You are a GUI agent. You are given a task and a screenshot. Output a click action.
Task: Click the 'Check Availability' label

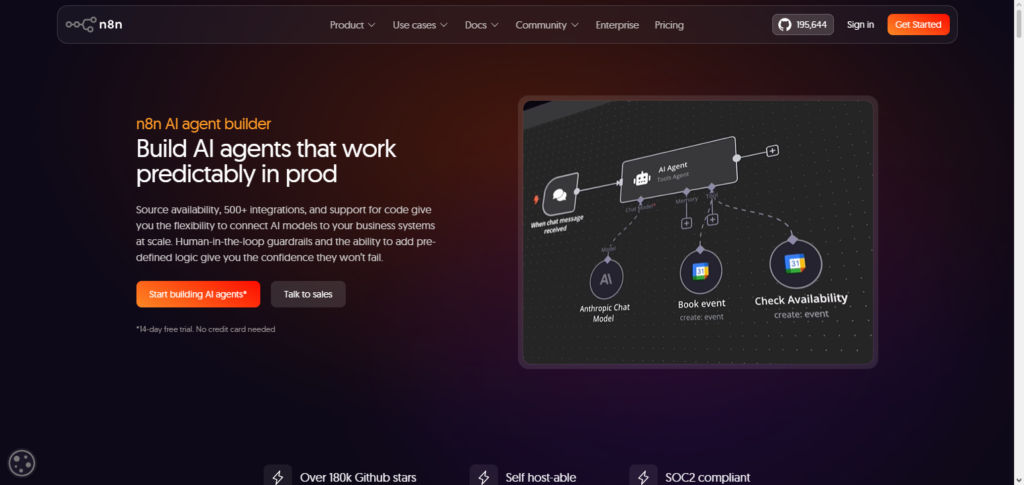801,300
